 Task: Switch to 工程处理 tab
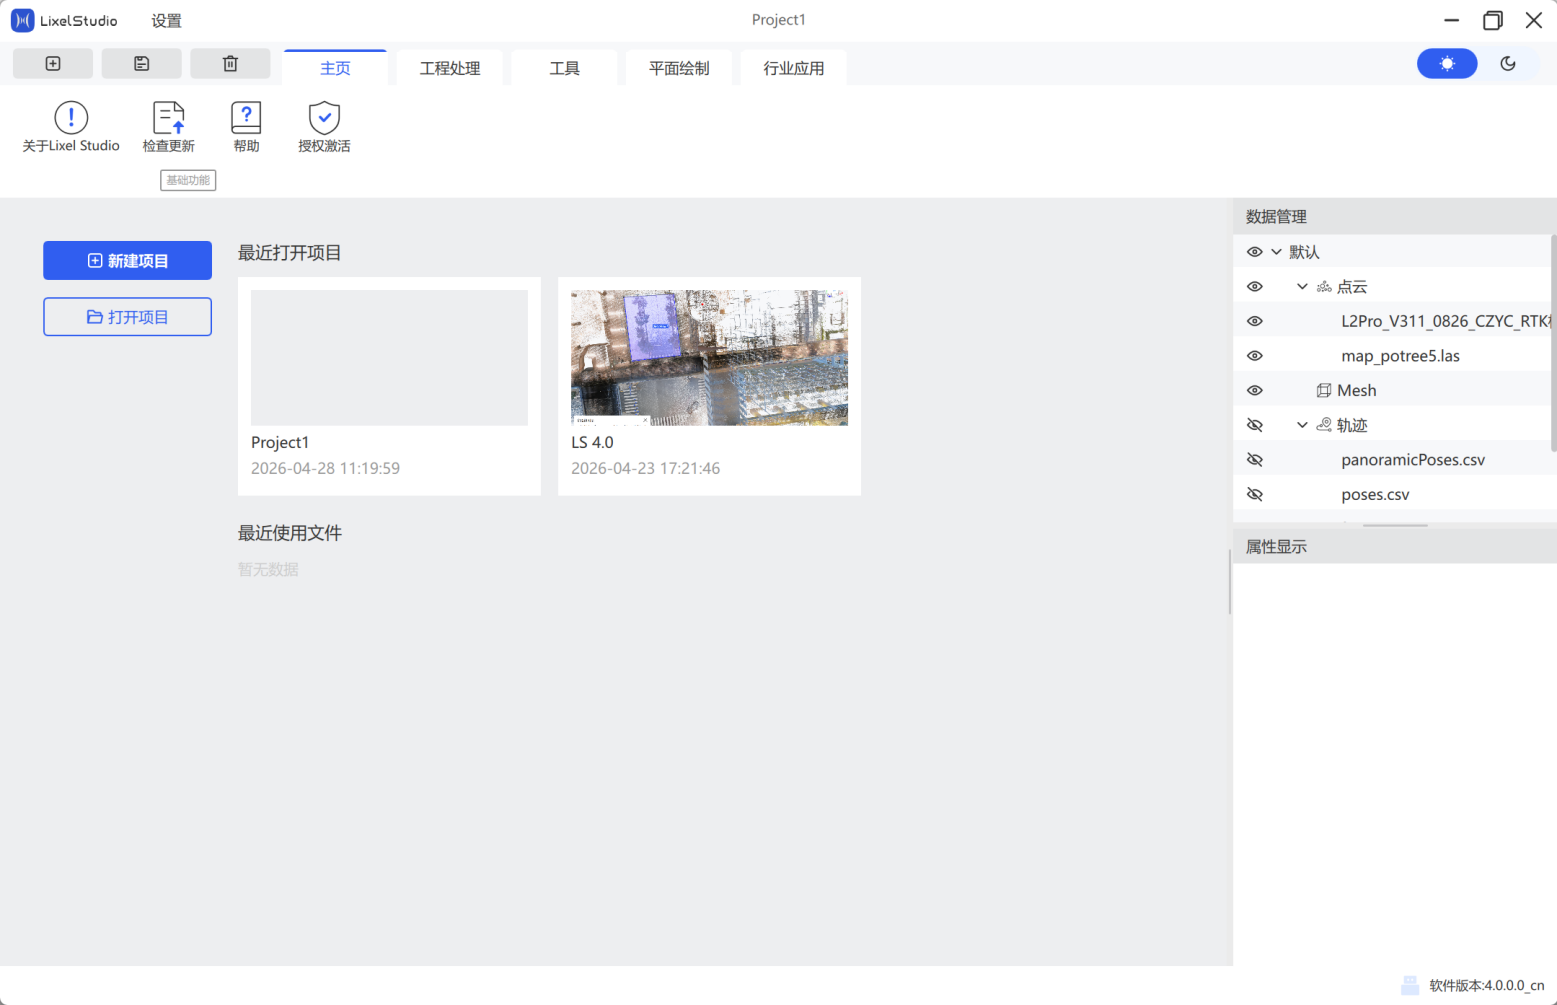click(450, 68)
